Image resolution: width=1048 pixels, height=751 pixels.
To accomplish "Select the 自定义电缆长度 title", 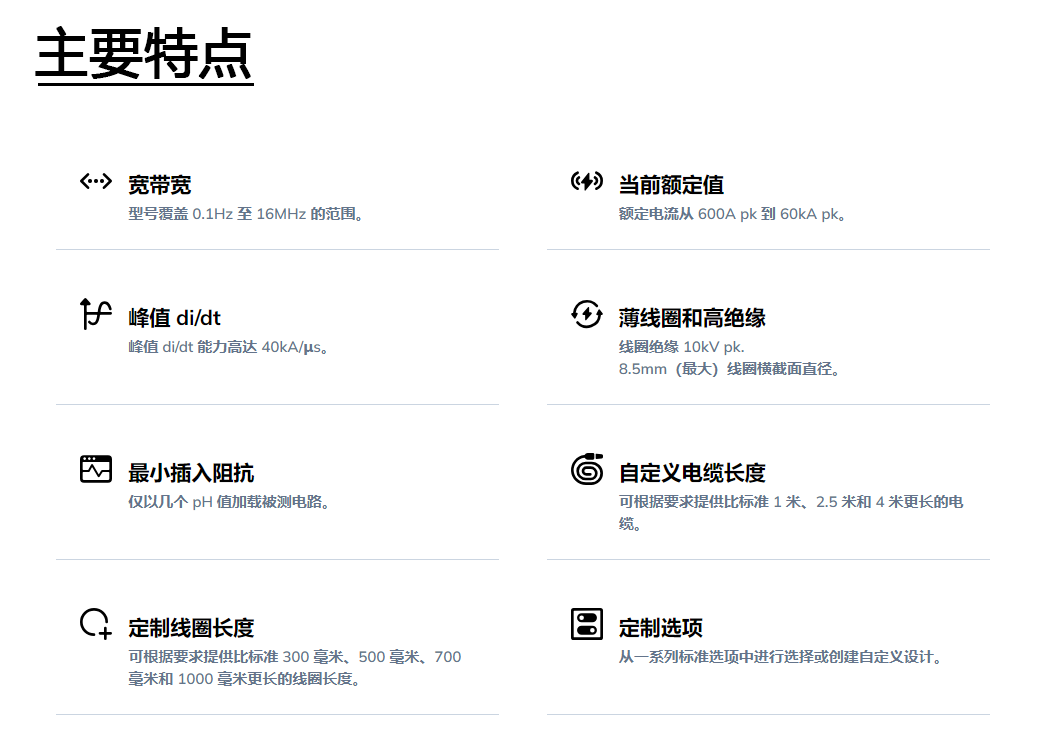I will (692, 473).
